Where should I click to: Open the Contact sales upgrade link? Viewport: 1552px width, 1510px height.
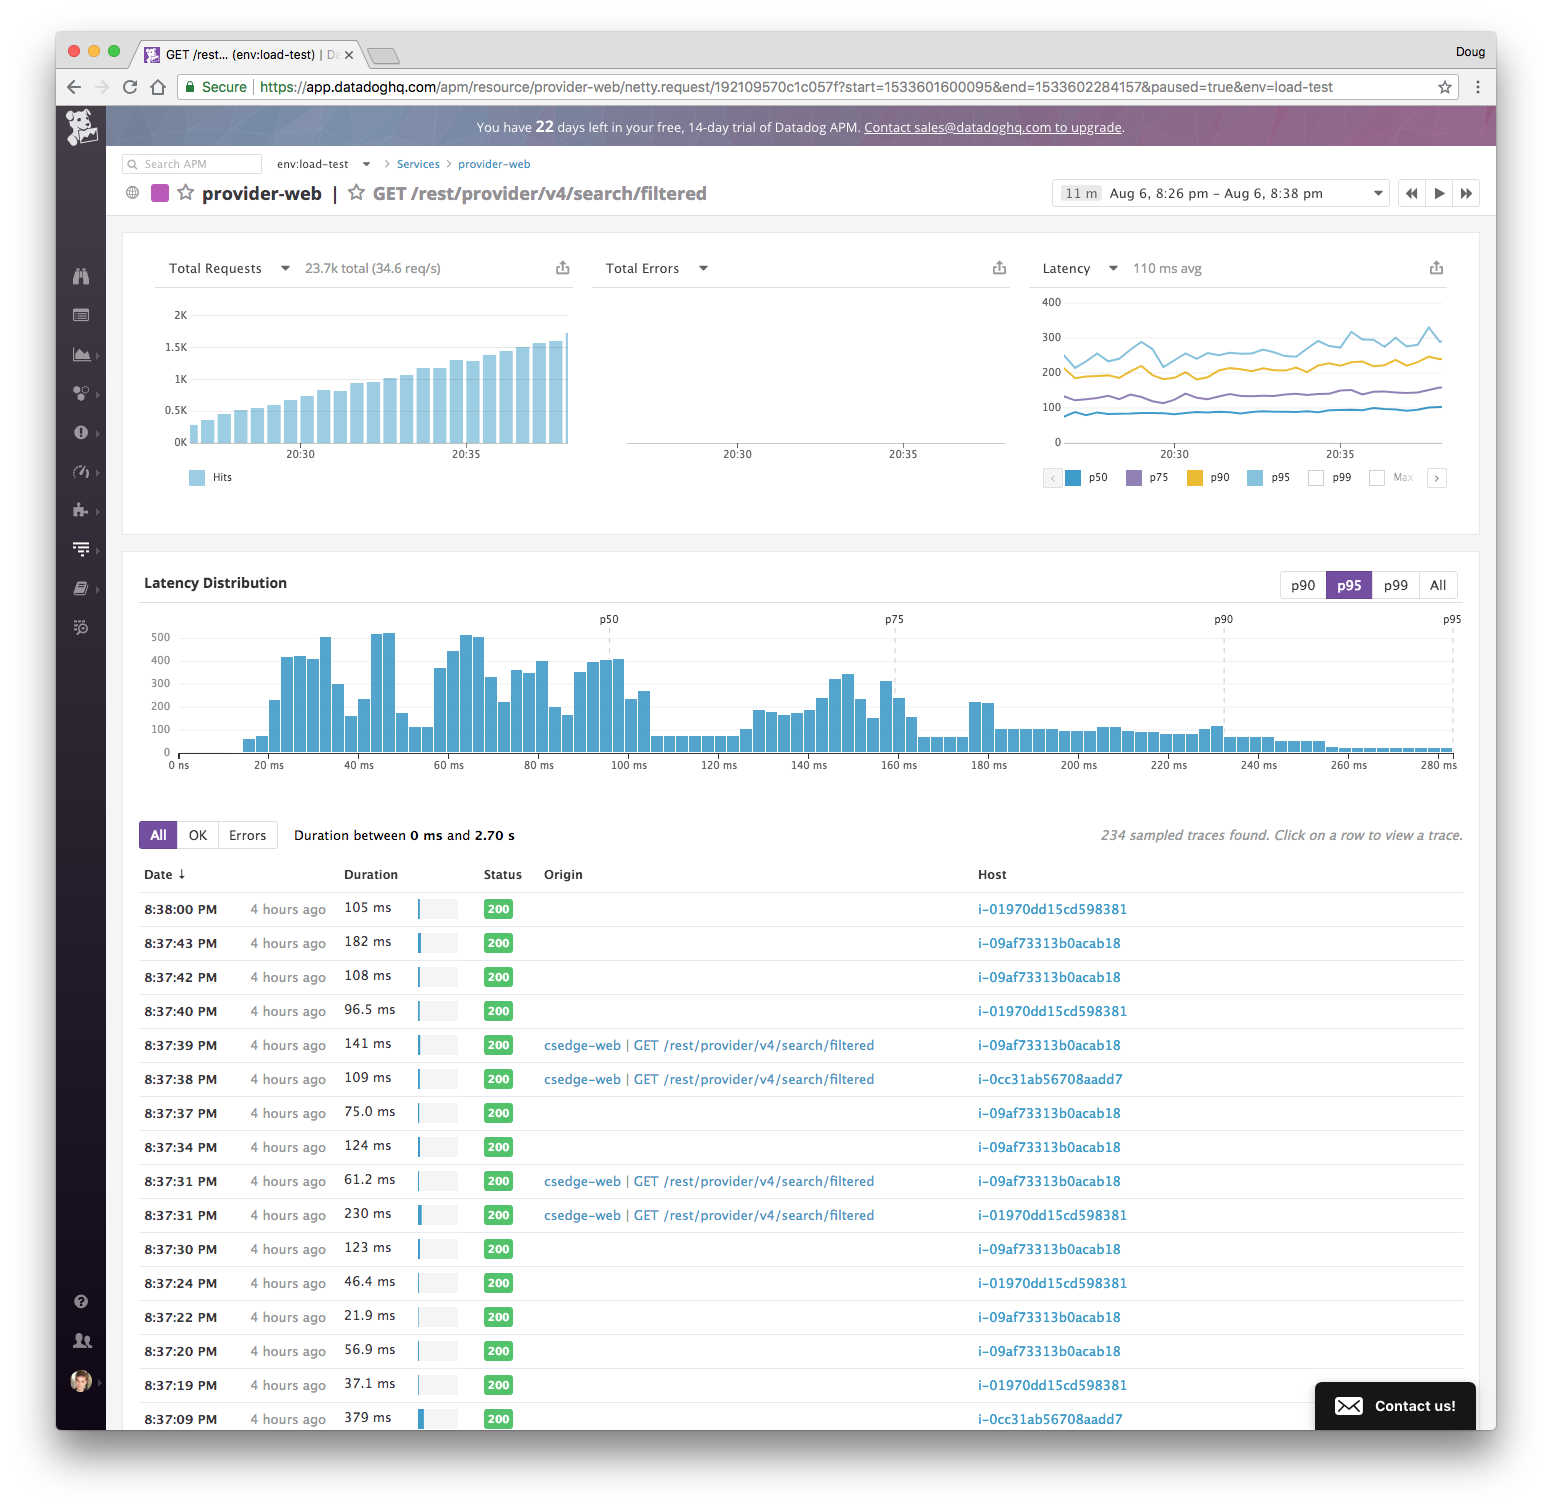tap(992, 127)
